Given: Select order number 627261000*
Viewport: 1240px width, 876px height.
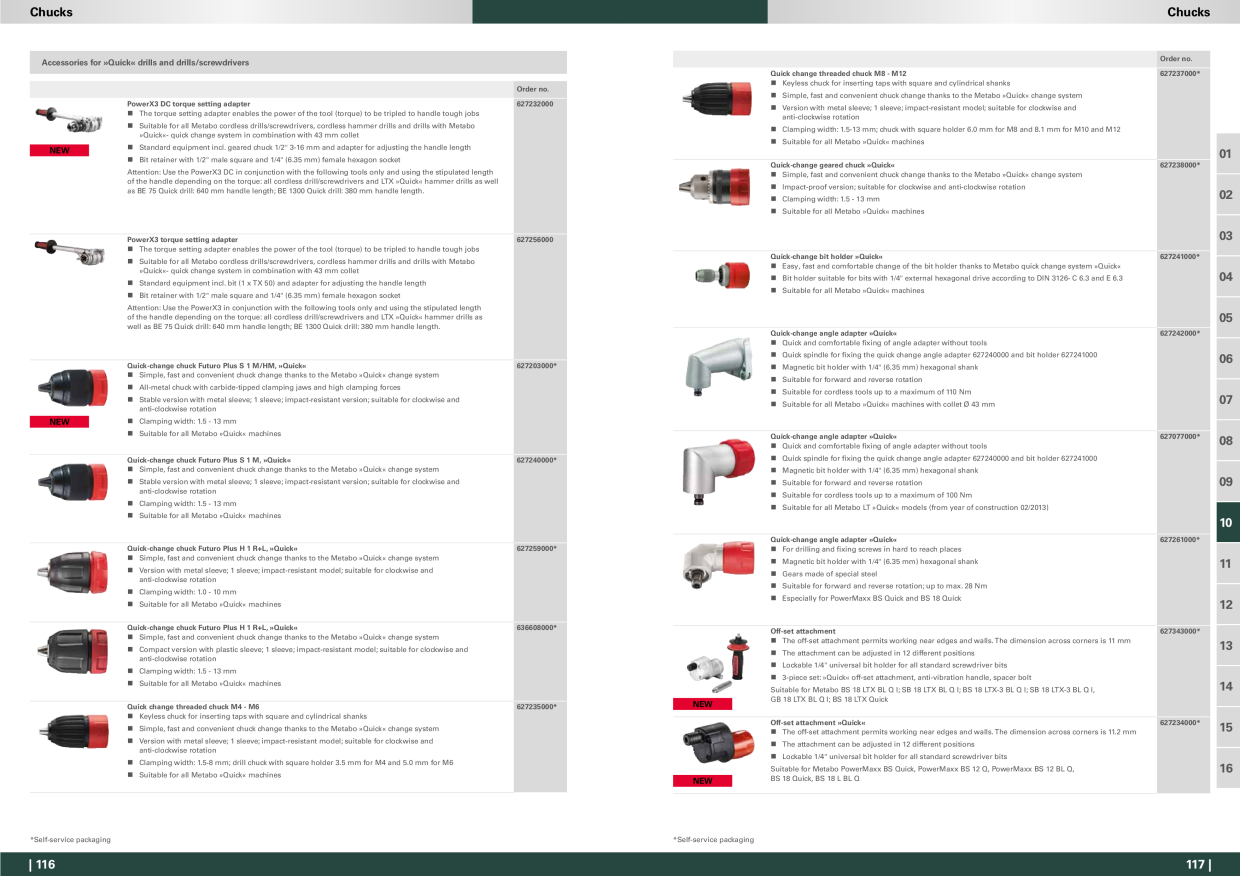Looking at the screenshot, I should point(1180,539).
